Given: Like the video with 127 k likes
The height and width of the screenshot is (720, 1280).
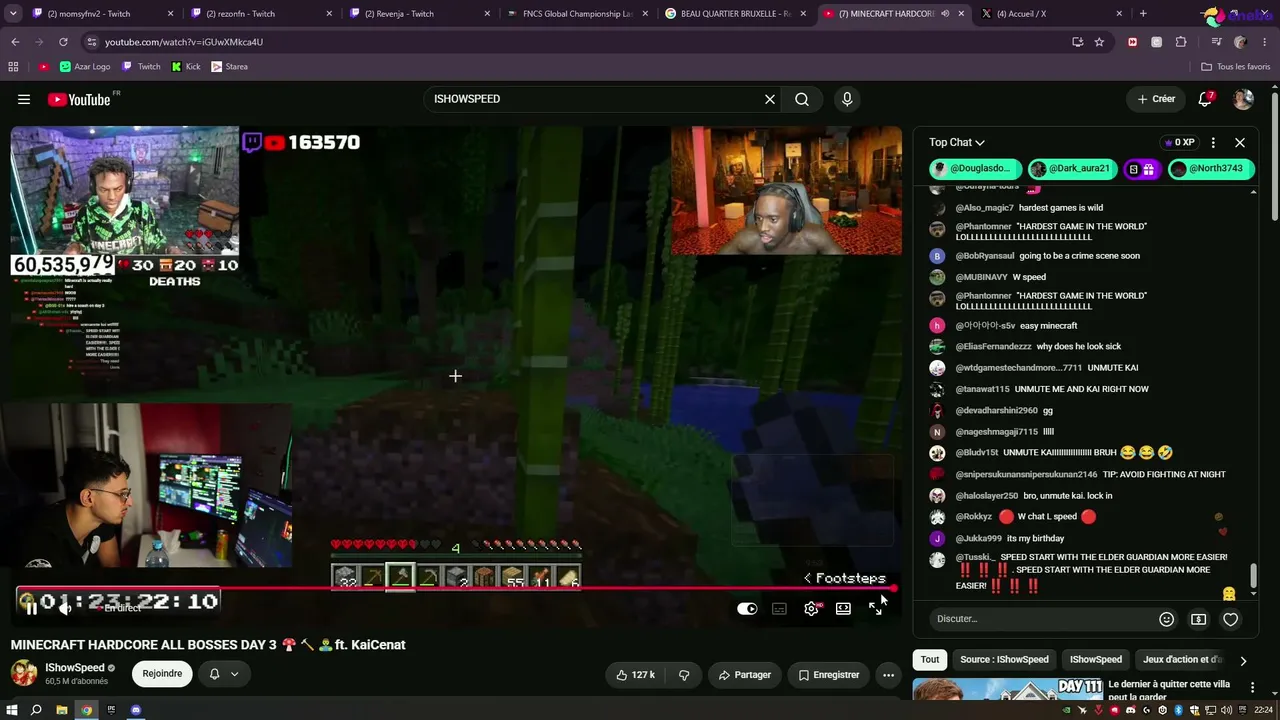Looking at the screenshot, I should click(635, 675).
